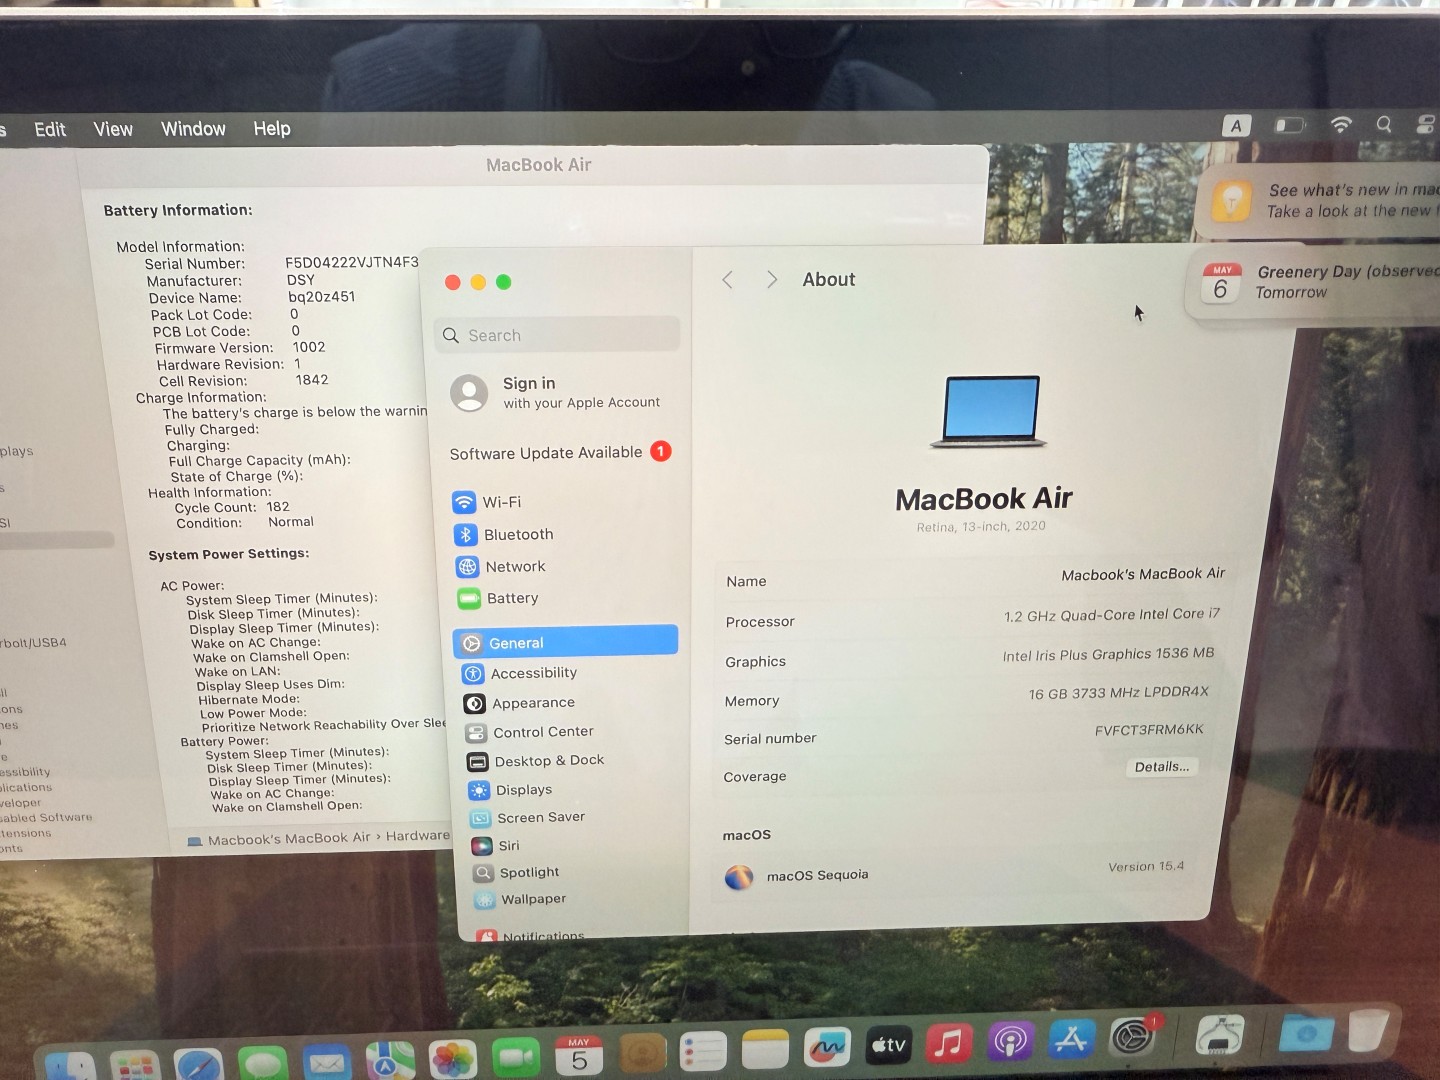Open Mail from the dock

coord(327,1062)
